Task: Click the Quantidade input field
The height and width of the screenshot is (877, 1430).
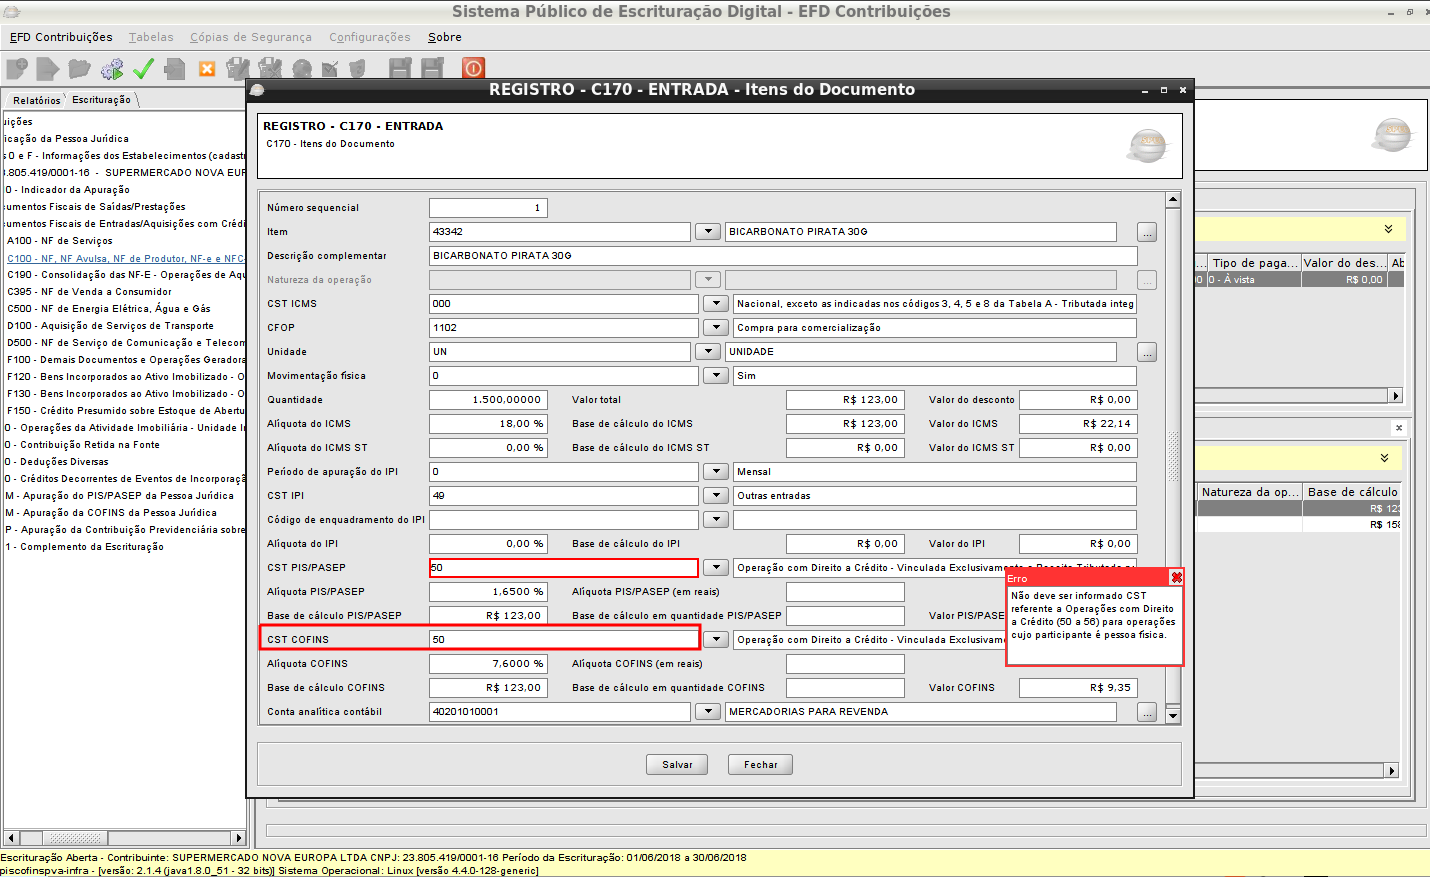Action: click(488, 400)
